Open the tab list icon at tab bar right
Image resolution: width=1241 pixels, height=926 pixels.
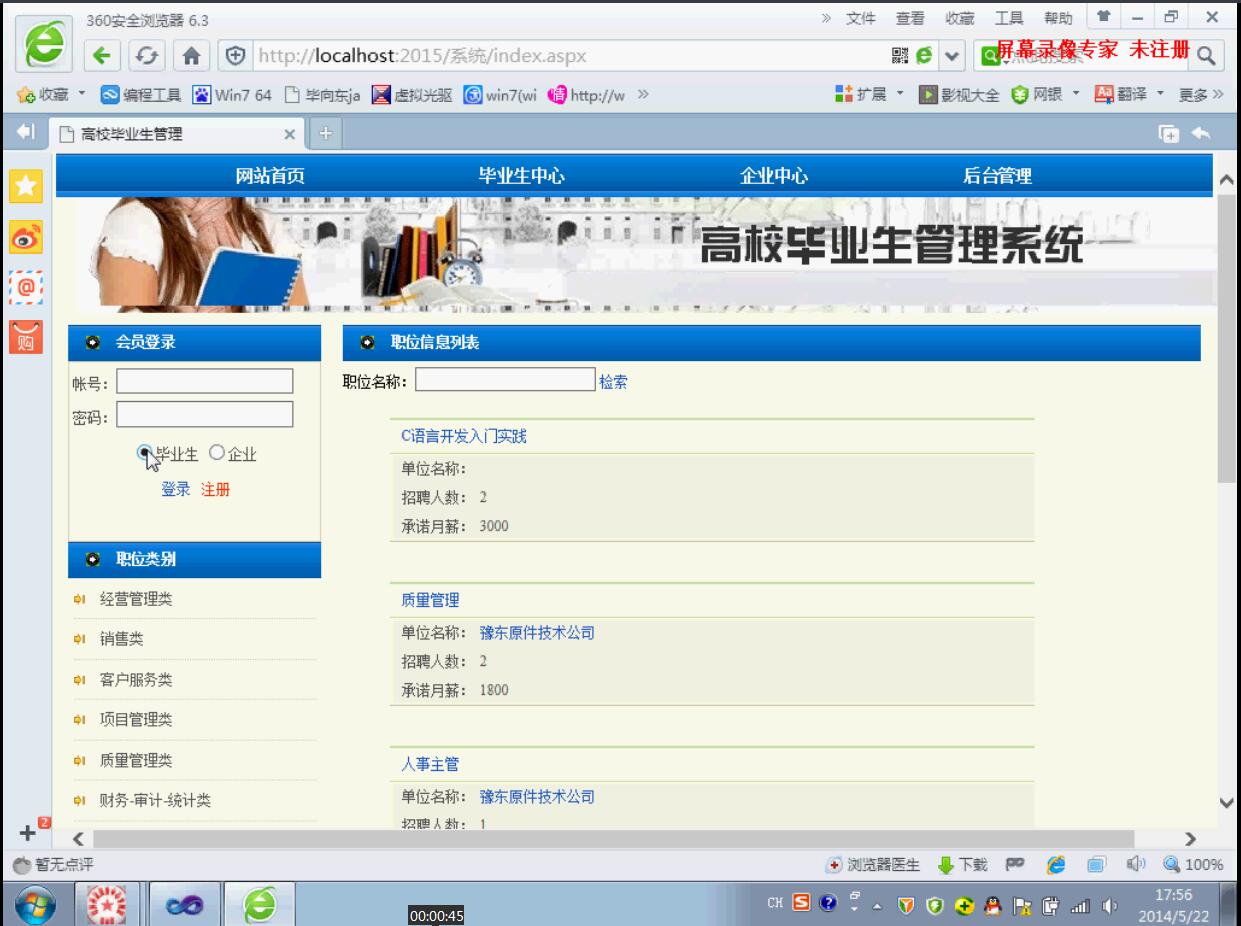click(1168, 133)
